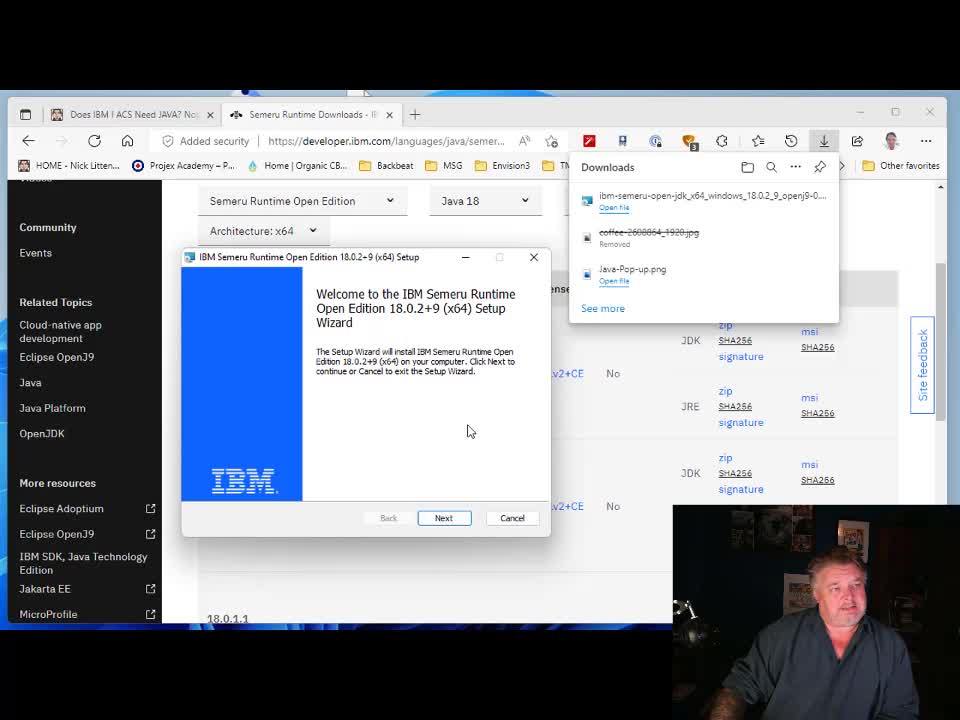The image size is (960, 720).
Task: Open the user profile avatar
Action: pyautogui.click(x=891, y=141)
